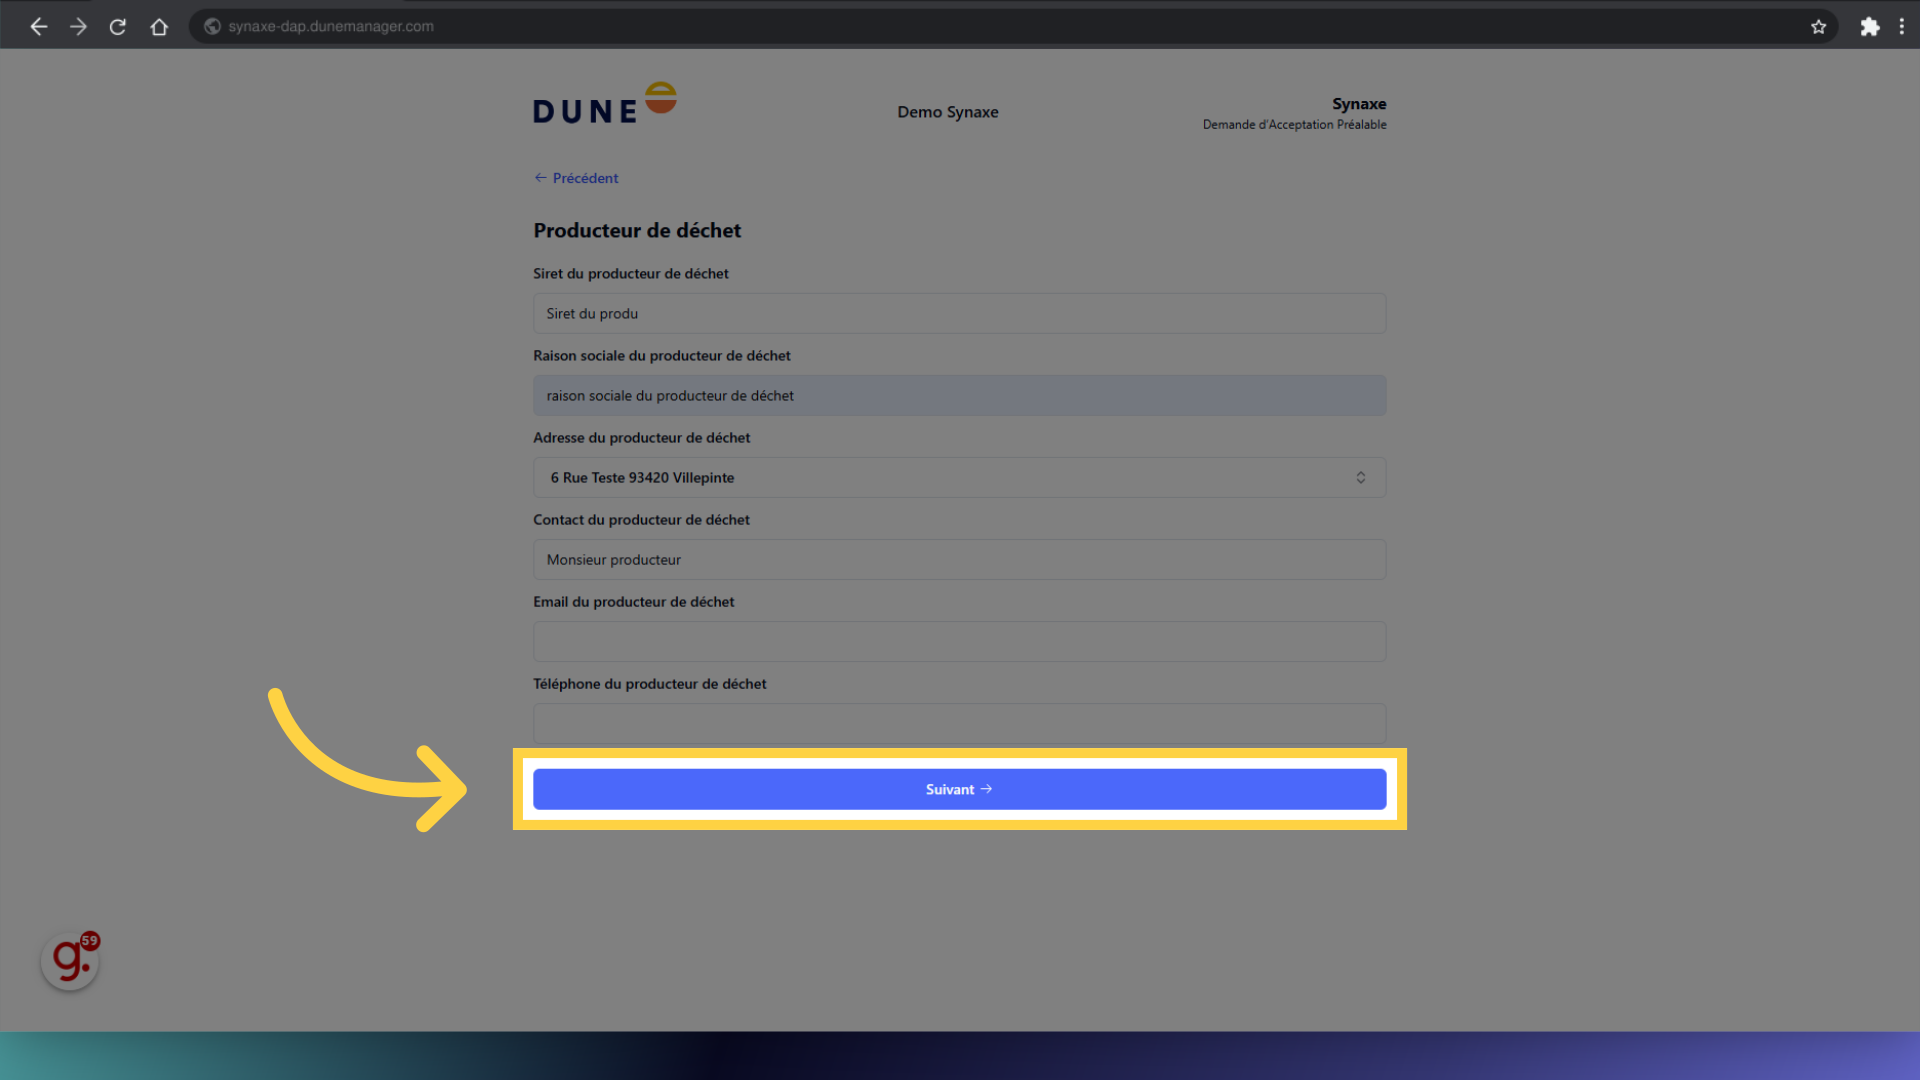Click the arrow icon inside the Suivant button

tap(986, 789)
